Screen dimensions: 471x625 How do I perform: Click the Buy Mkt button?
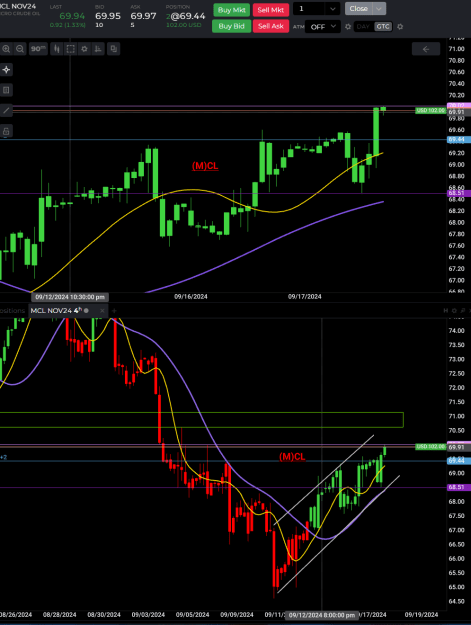click(x=232, y=10)
